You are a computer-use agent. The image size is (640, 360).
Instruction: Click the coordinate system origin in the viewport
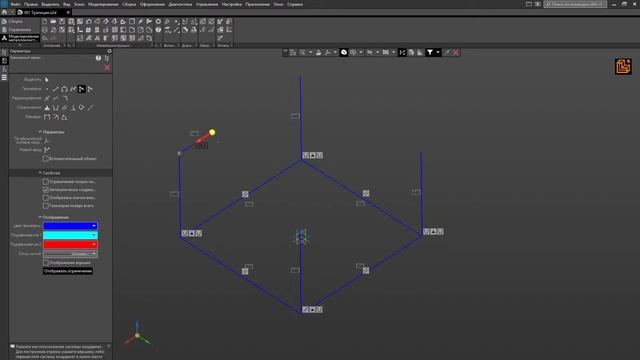(x=301, y=237)
